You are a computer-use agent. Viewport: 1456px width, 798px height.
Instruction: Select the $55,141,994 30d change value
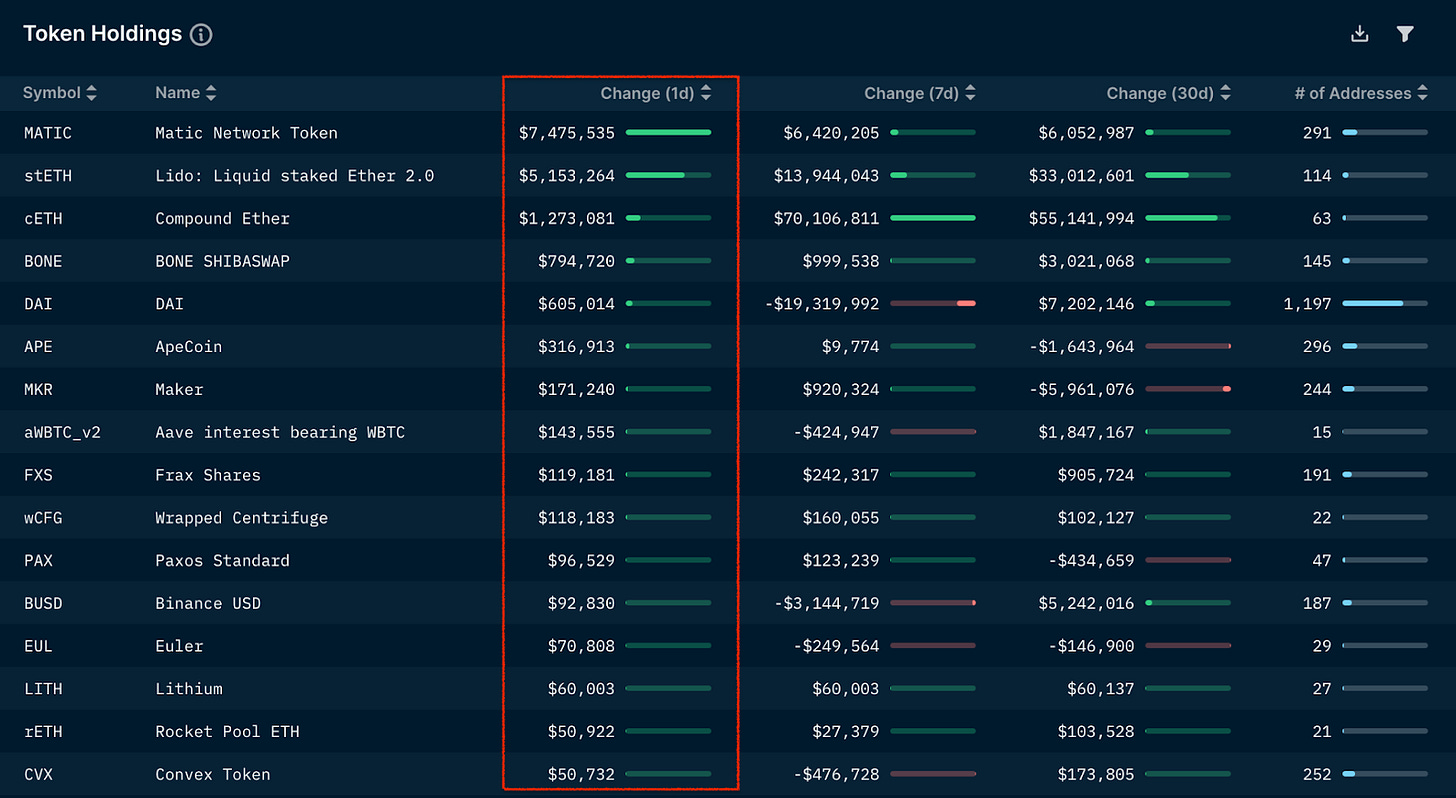point(1081,219)
